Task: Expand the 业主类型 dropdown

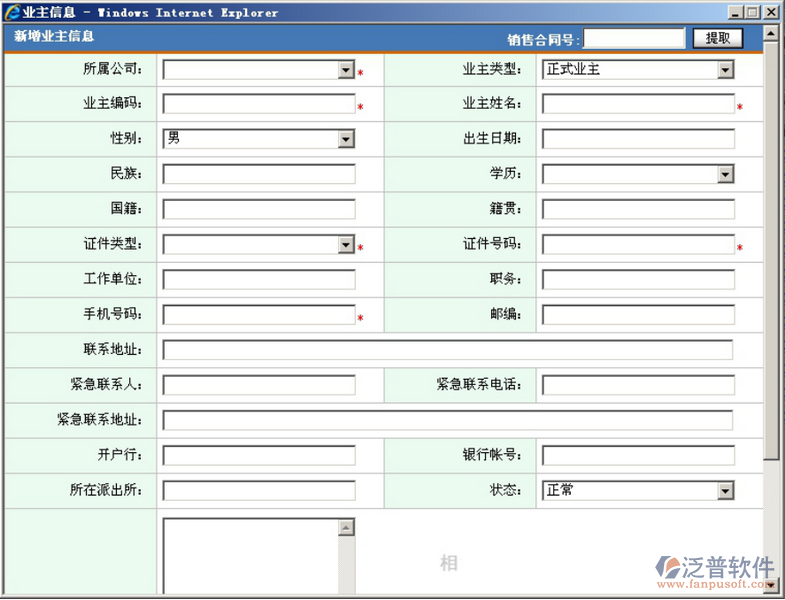Action: point(725,70)
